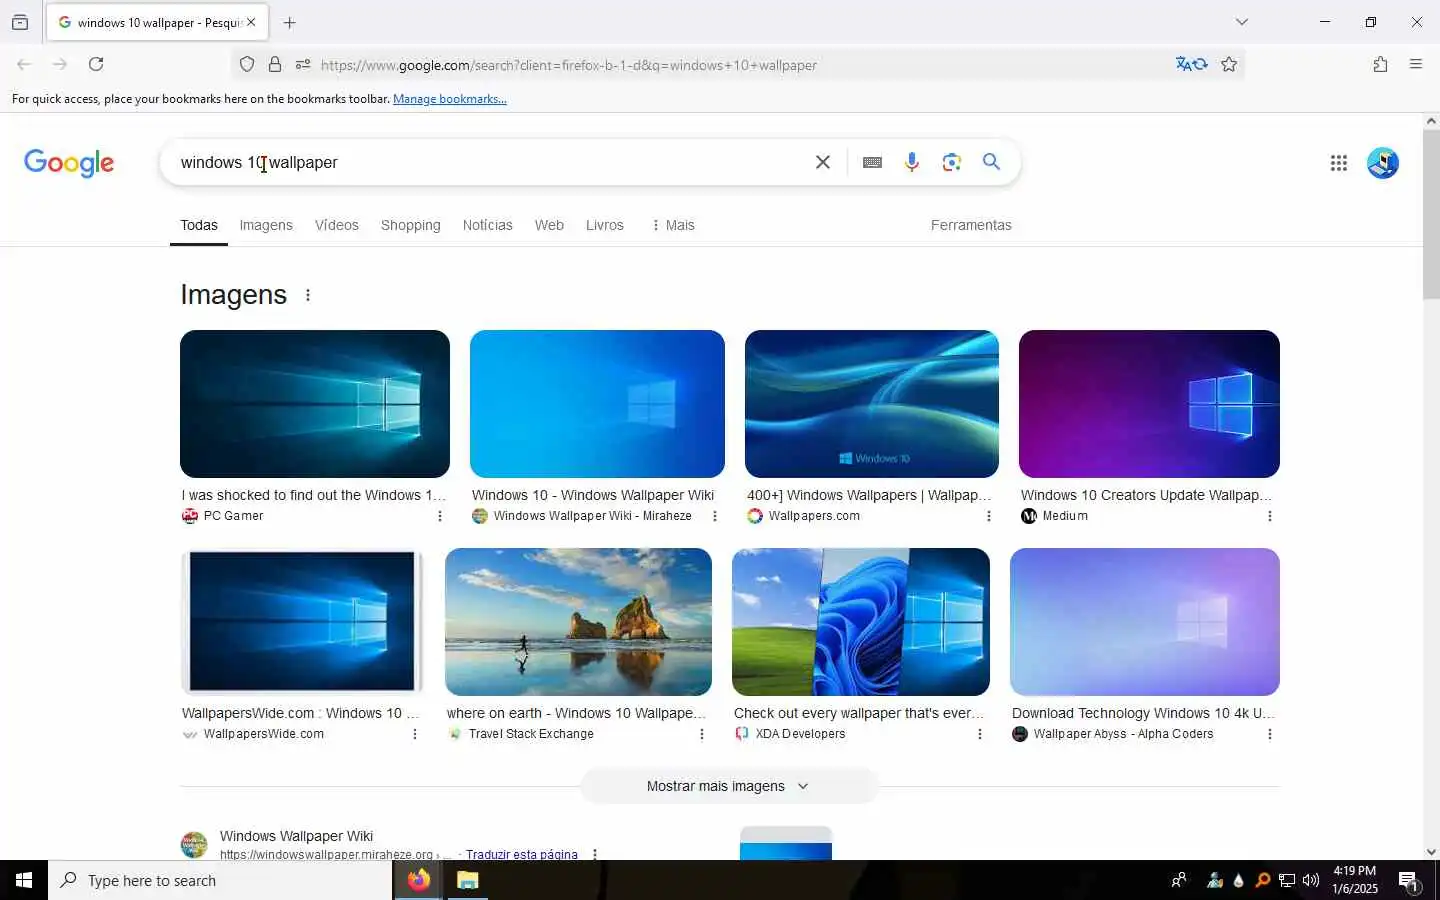Viewport: 1440px width, 900px height.
Task: Open the WallpapersWide.com result options menu
Action: pyautogui.click(x=415, y=734)
